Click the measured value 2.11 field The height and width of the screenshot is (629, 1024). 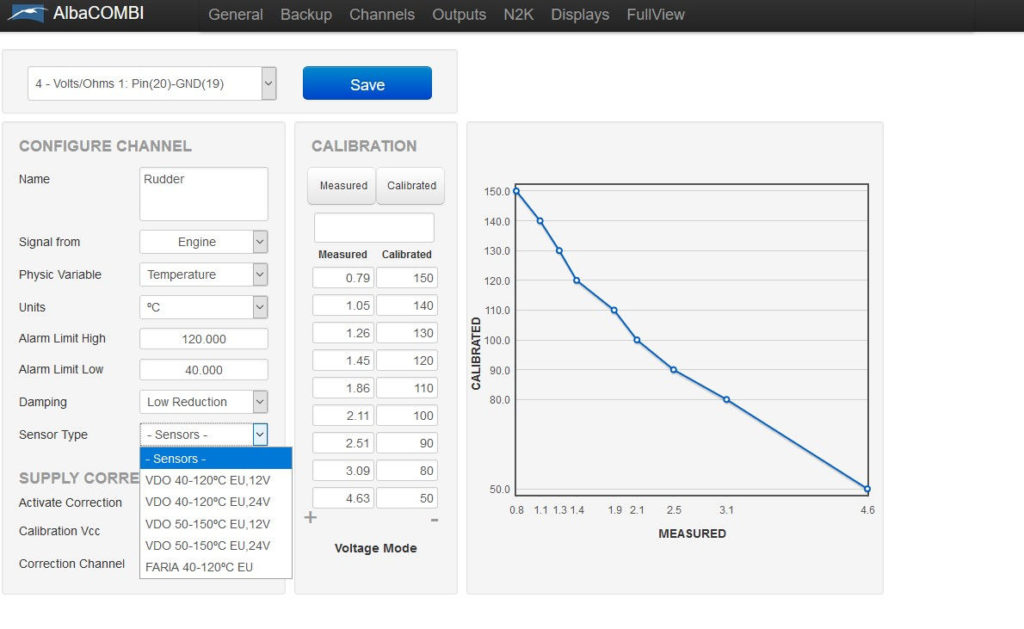[x=343, y=415]
